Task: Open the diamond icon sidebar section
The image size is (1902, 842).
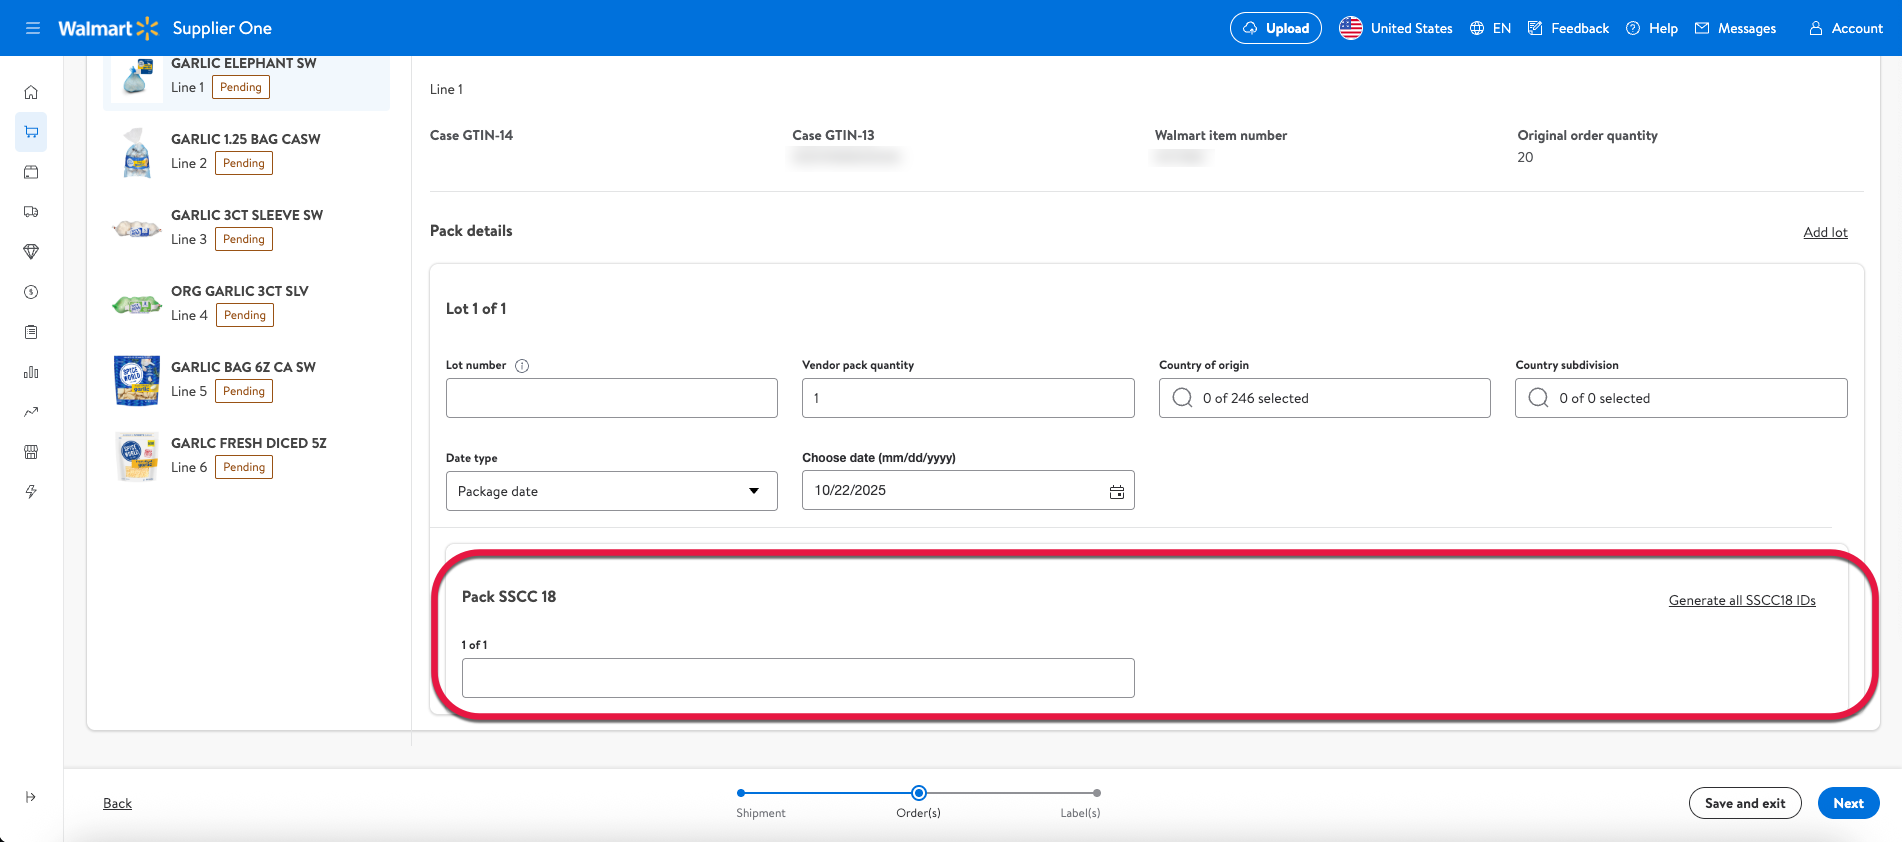Action: pos(31,252)
